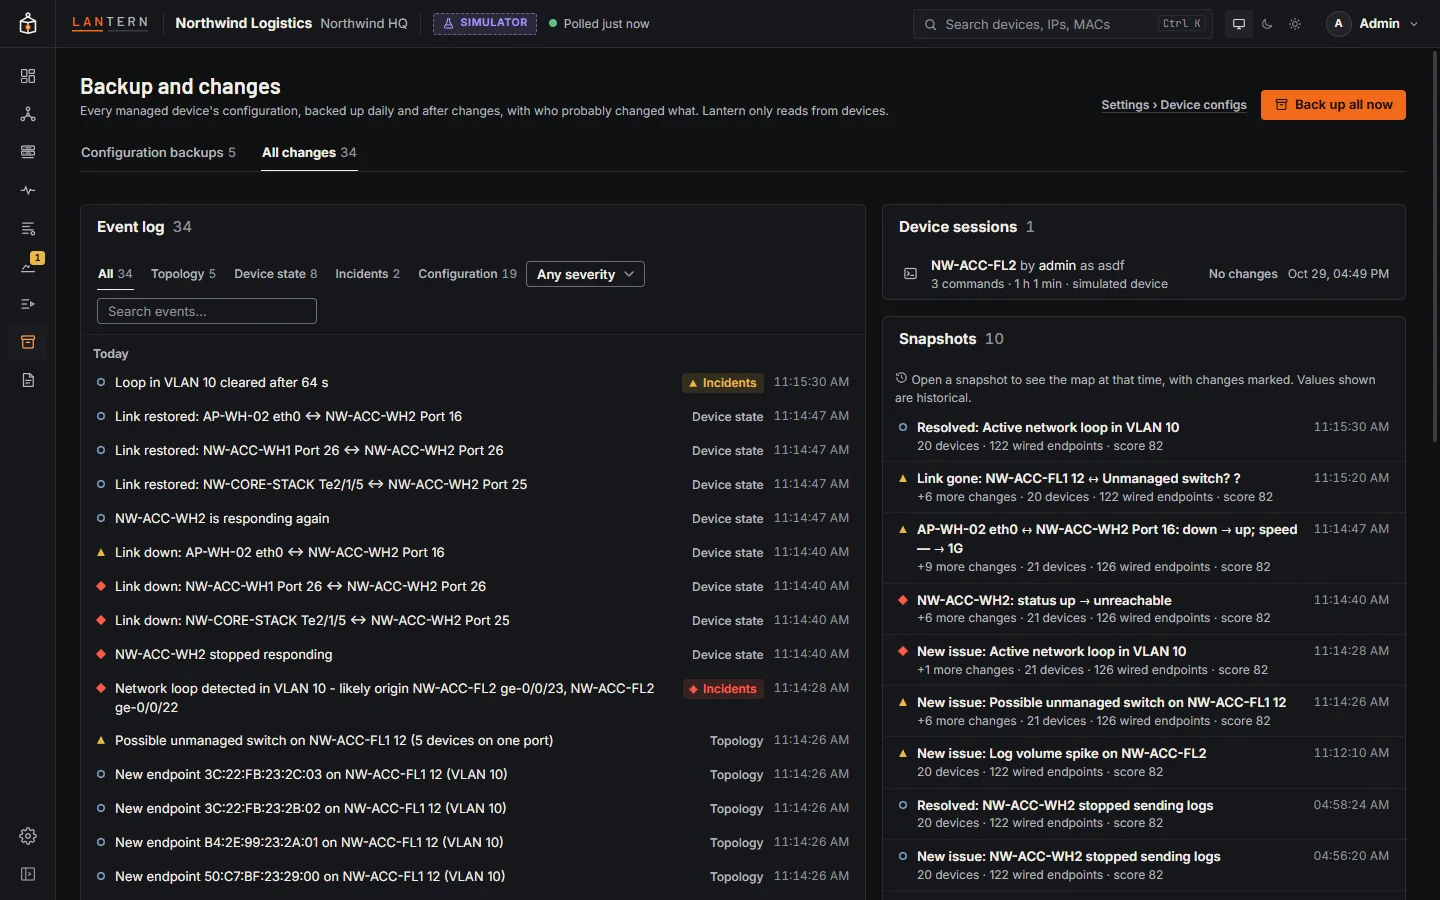Open the Any severity dropdown

(585, 274)
